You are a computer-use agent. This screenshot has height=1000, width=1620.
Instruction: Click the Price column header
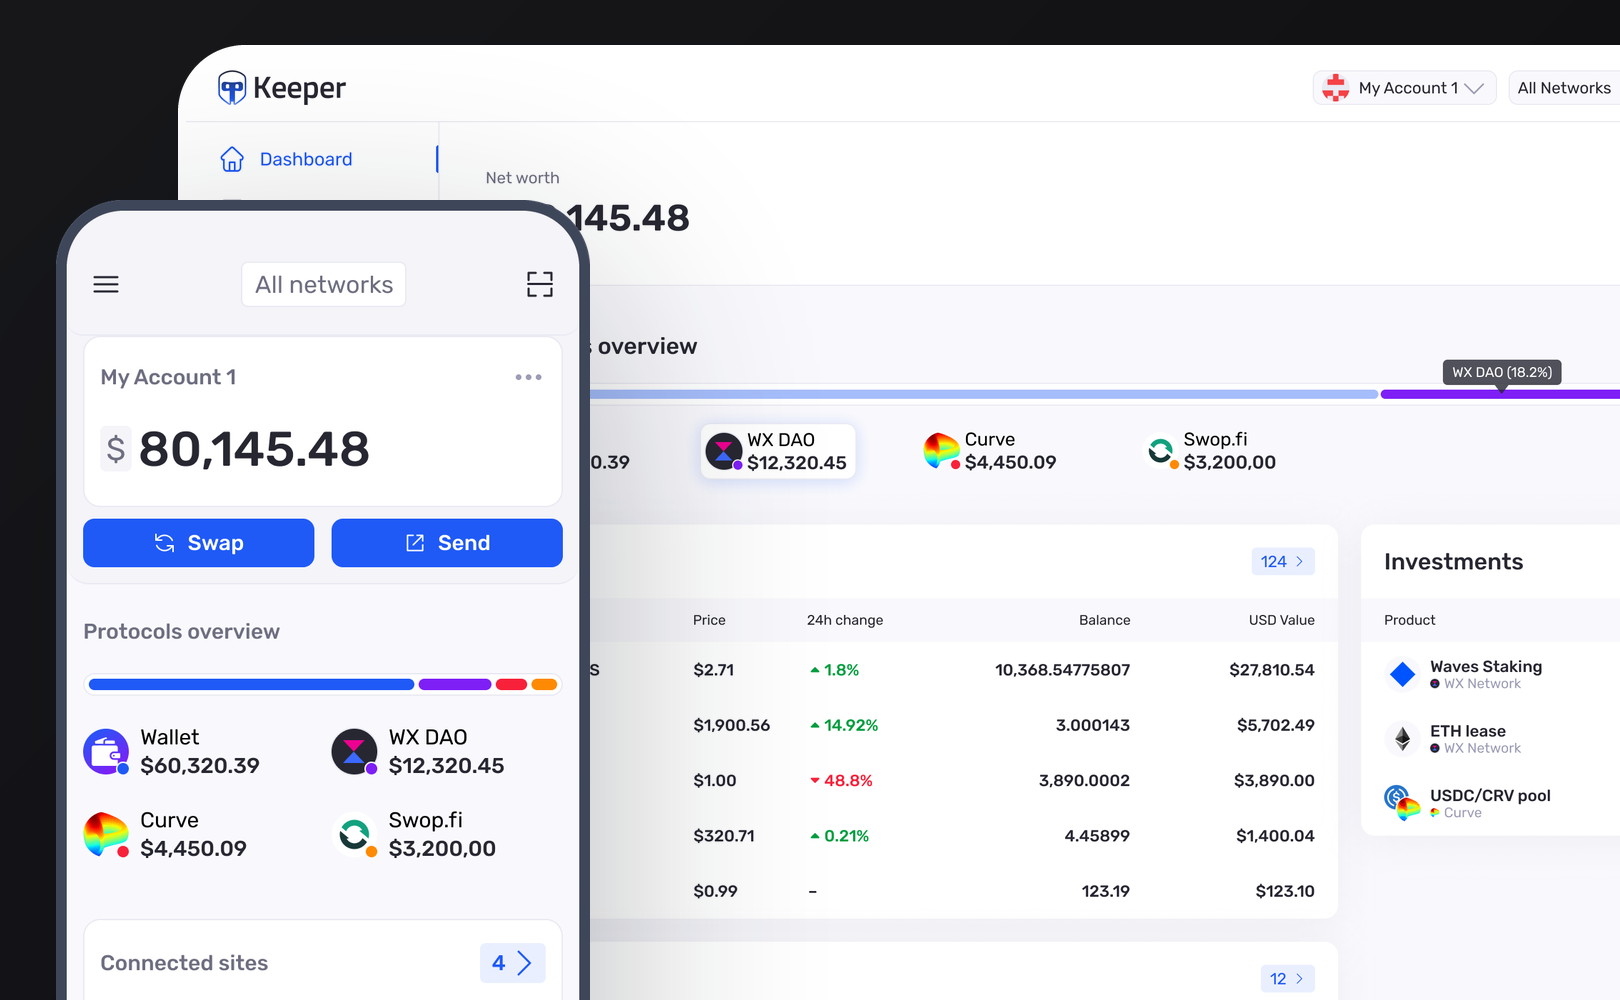709,620
